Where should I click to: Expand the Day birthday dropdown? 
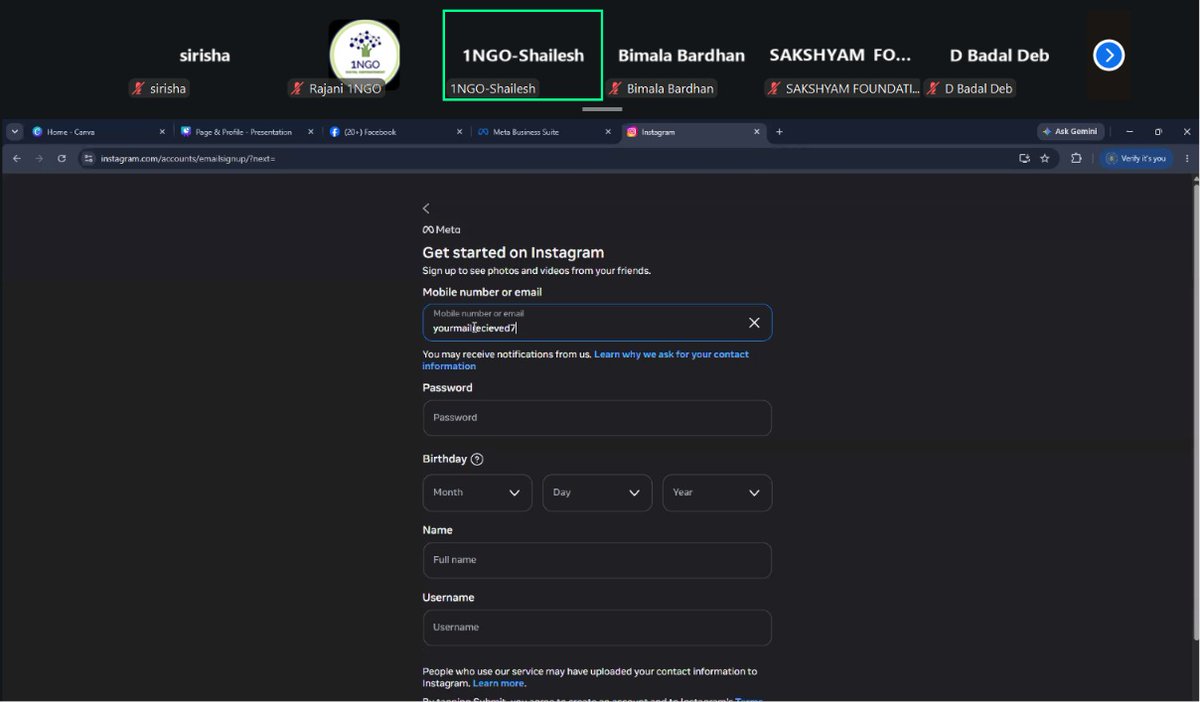[597, 493]
